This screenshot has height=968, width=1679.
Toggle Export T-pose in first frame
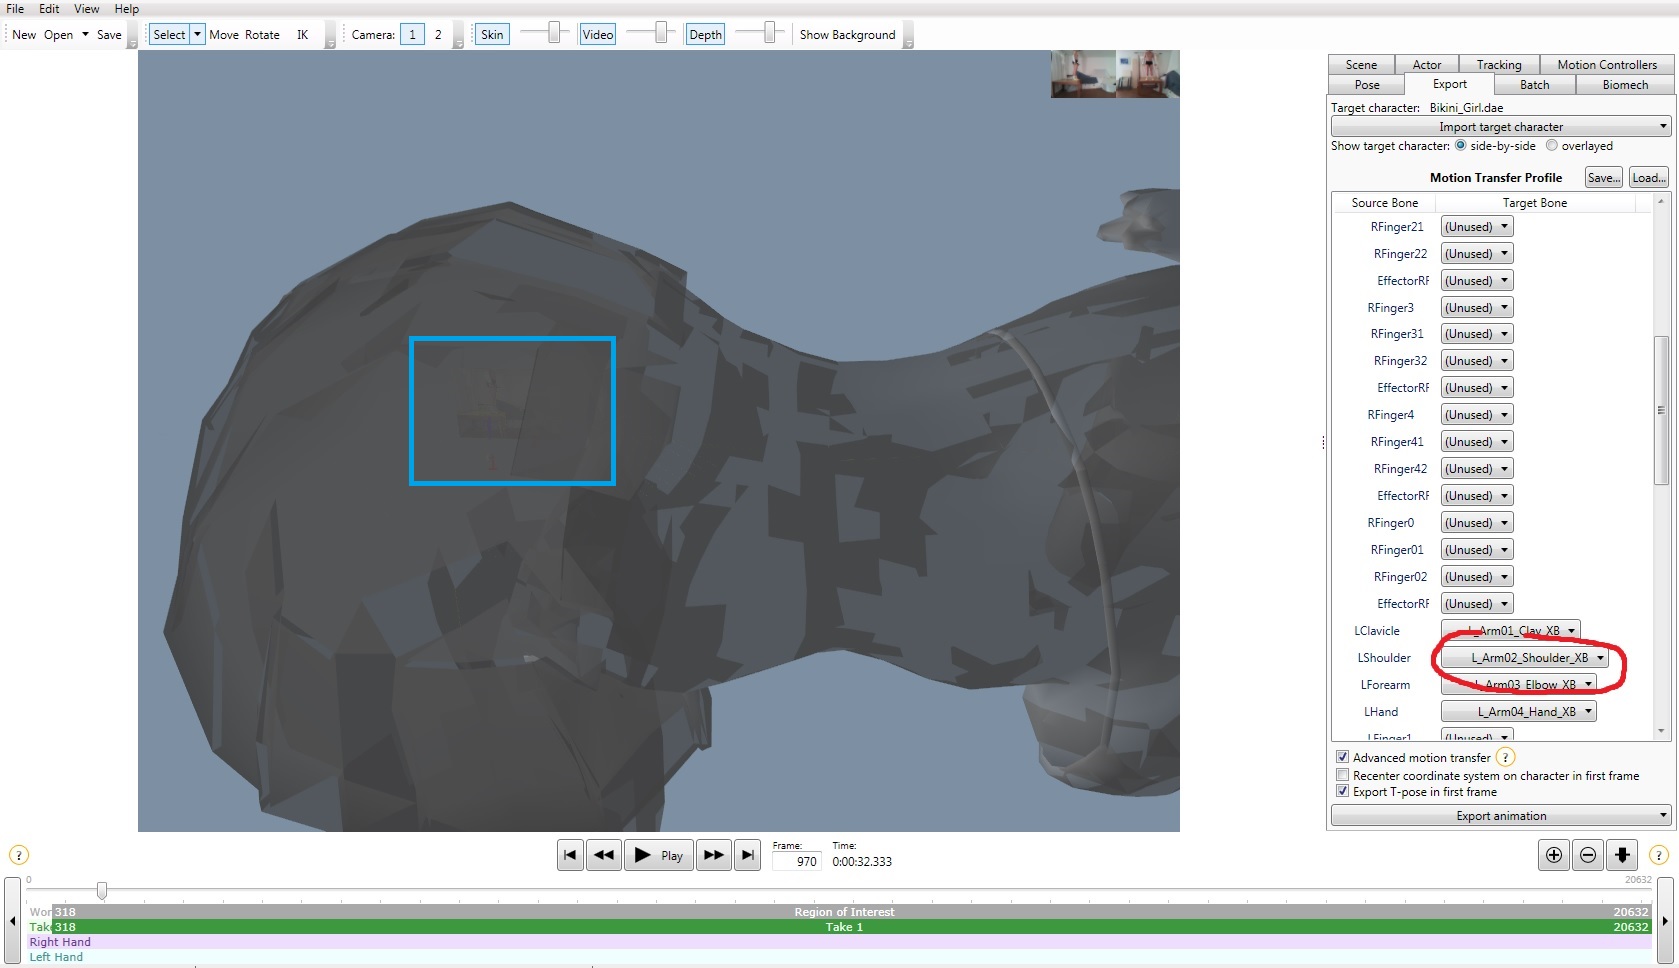click(x=1343, y=791)
